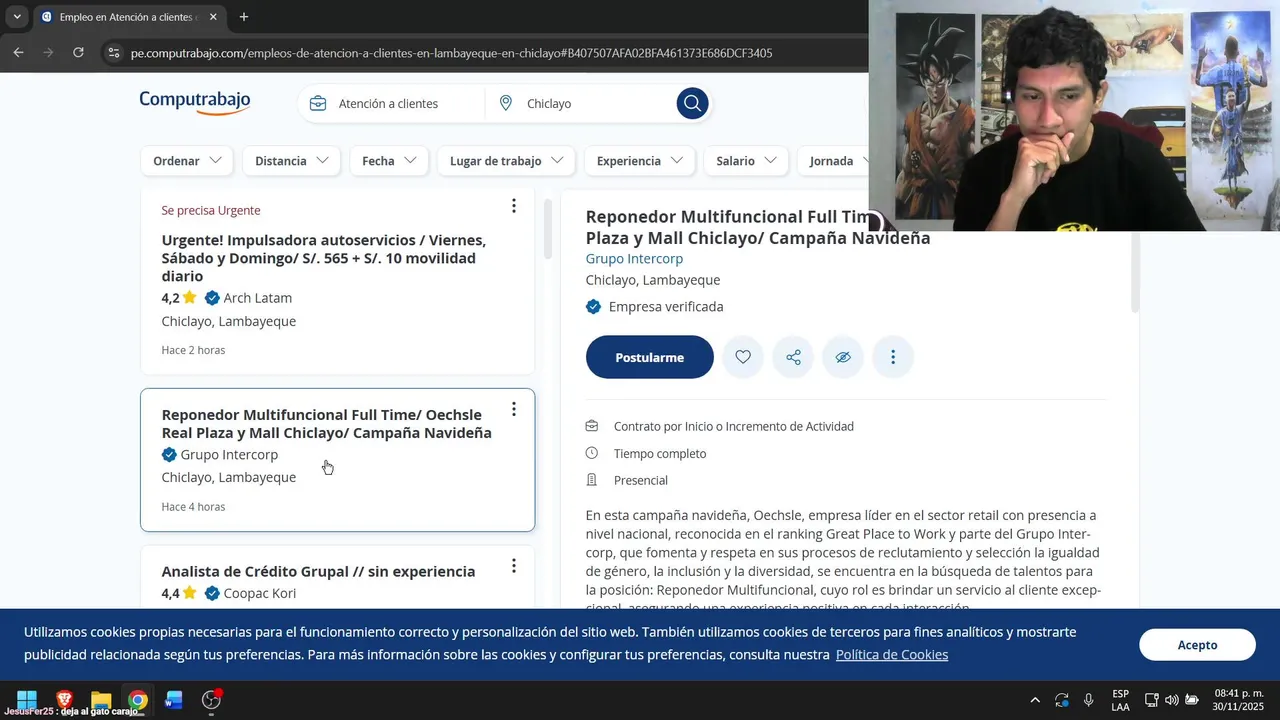Screen dimensions: 1280x720
Task: Click the Computrabajo logo
Action: pyautogui.click(x=195, y=102)
